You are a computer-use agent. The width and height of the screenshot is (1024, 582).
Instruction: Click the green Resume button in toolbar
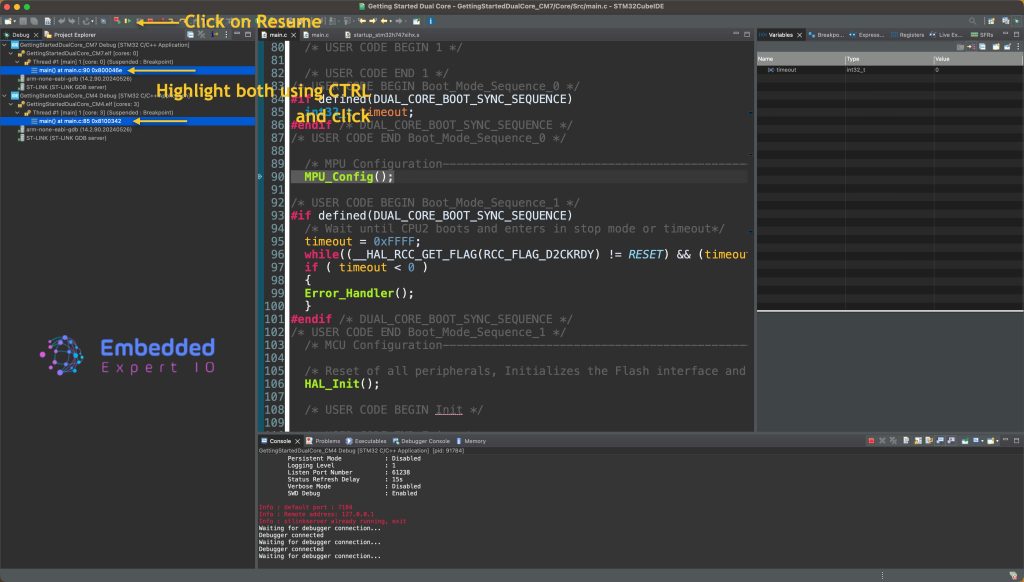(x=127, y=20)
